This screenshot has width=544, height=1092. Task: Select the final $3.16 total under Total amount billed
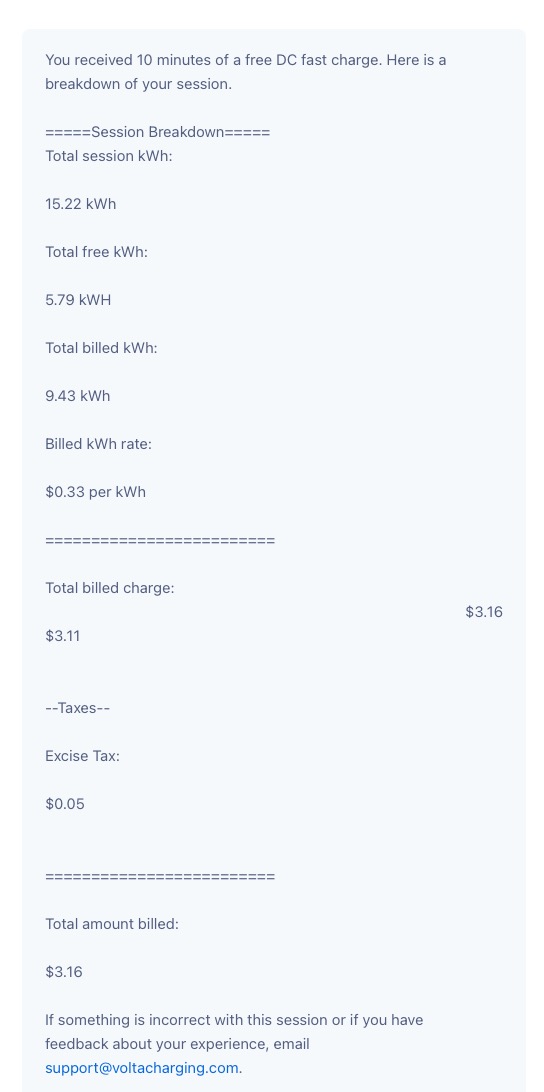64,972
